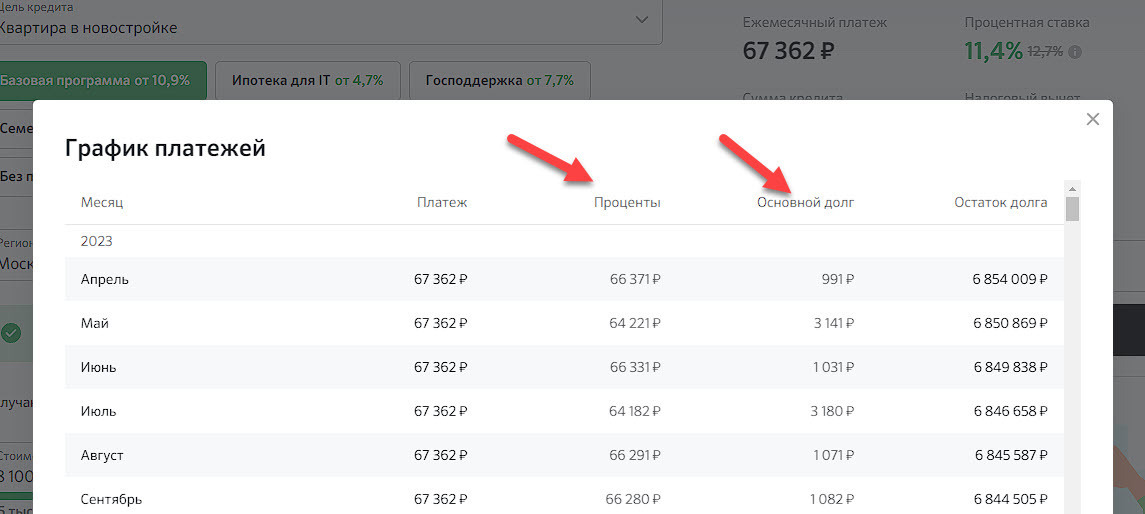This screenshot has height=514, width=1145.
Task: Click interest value 64 221 ₽
Action: [635, 323]
